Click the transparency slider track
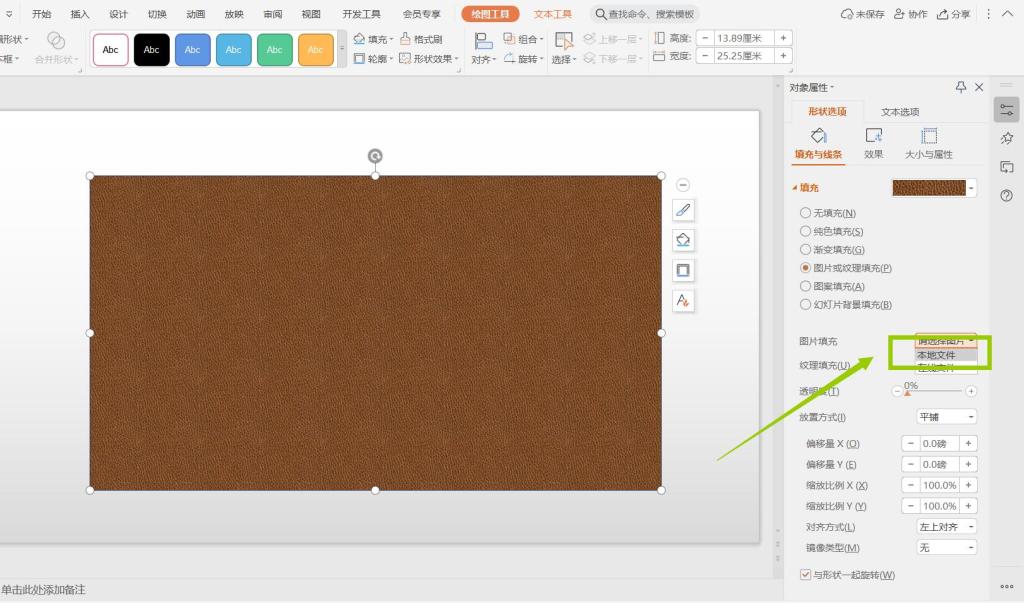1024x603 pixels. tap(934, 391)
